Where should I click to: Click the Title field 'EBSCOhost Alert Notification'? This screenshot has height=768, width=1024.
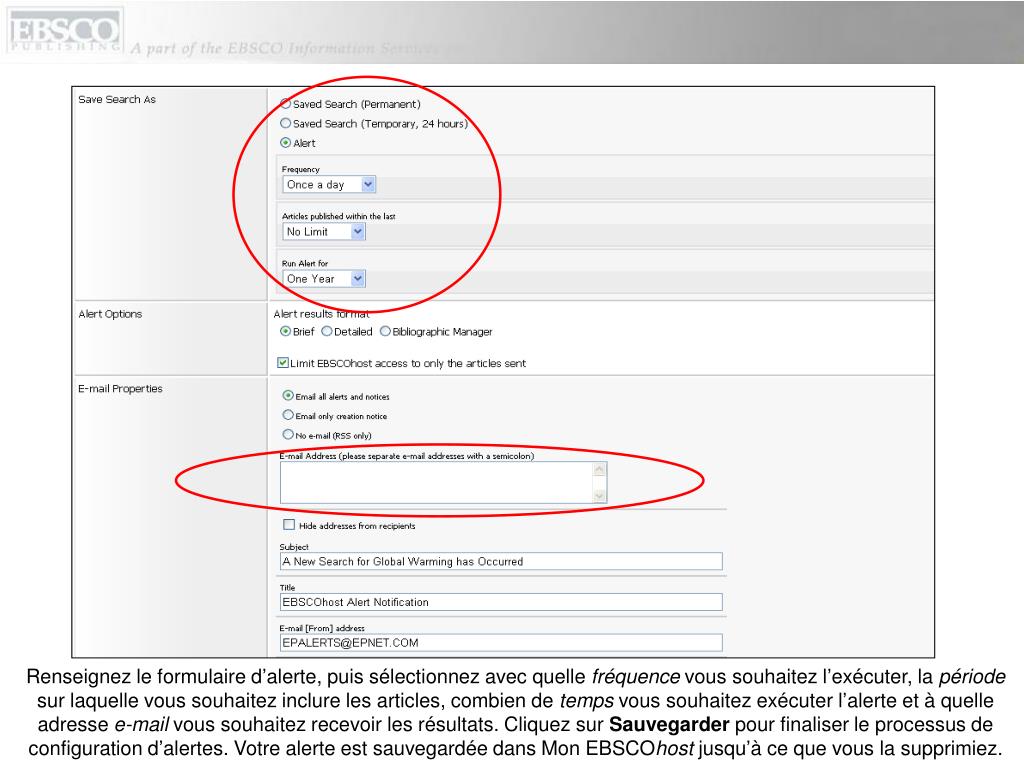pos(501,602)
